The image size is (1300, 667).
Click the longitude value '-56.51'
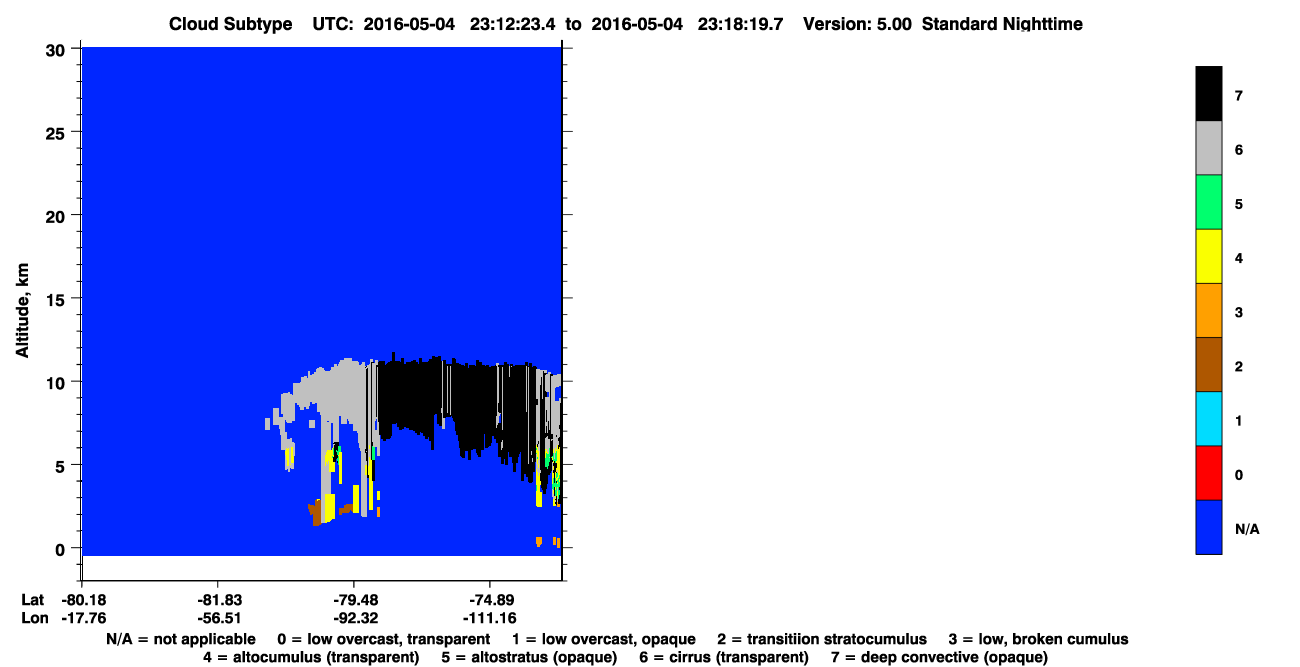(218, 618)
